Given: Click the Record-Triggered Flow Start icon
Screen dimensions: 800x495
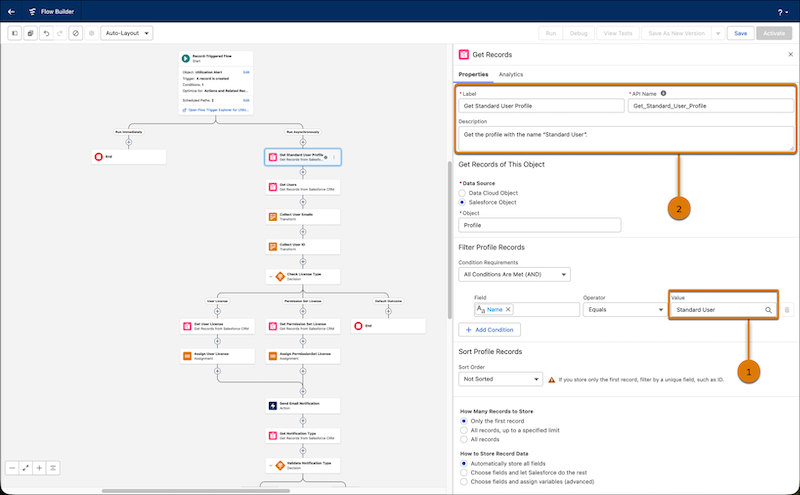Looking at the screenshot, I should coord(186,59).
